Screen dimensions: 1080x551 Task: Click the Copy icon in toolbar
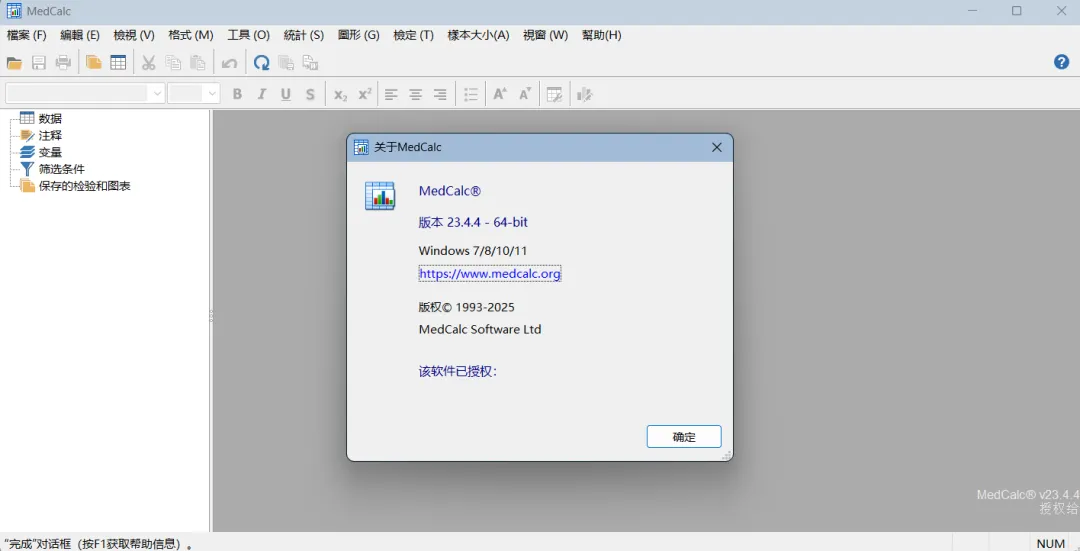pos(173,63)
